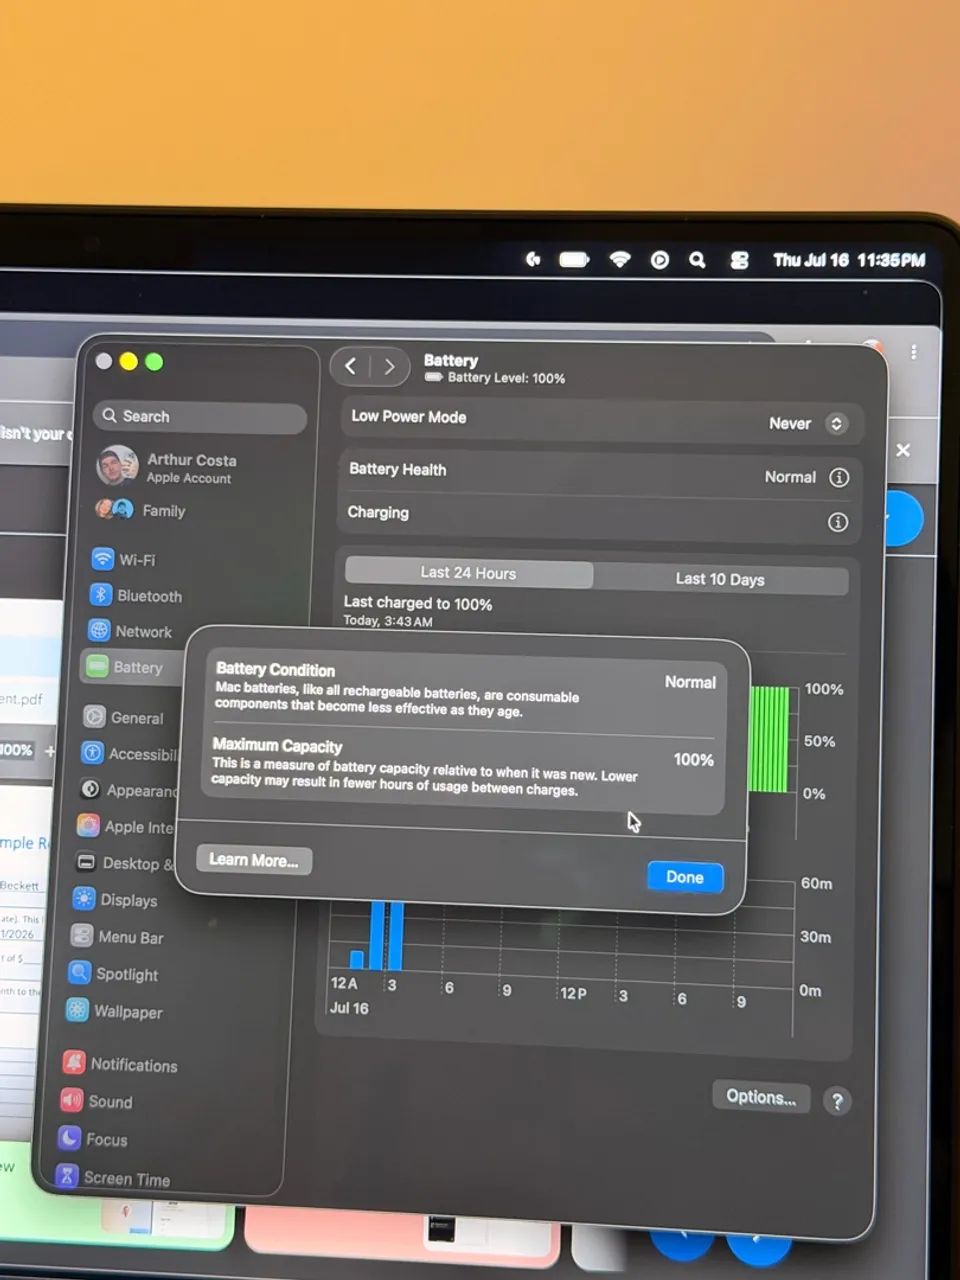
Task: Open the battery Options... button
Action: [x=761, y=1097]
